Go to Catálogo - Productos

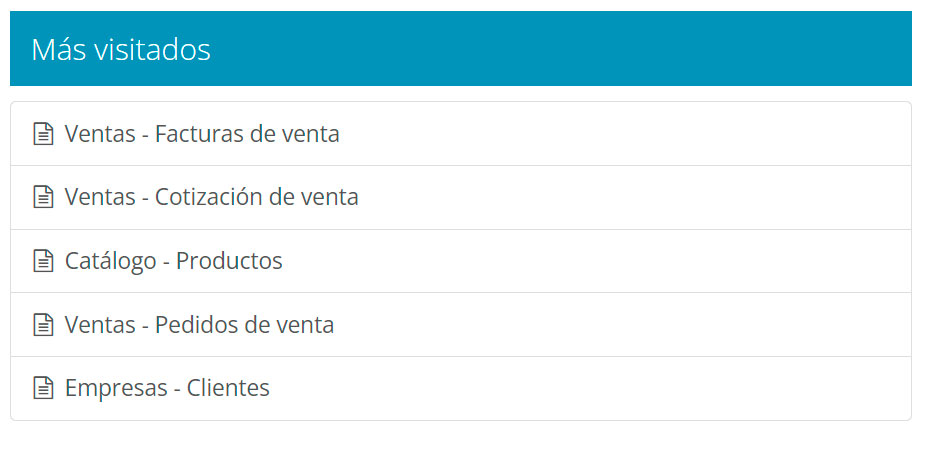[x=173, y=262]
